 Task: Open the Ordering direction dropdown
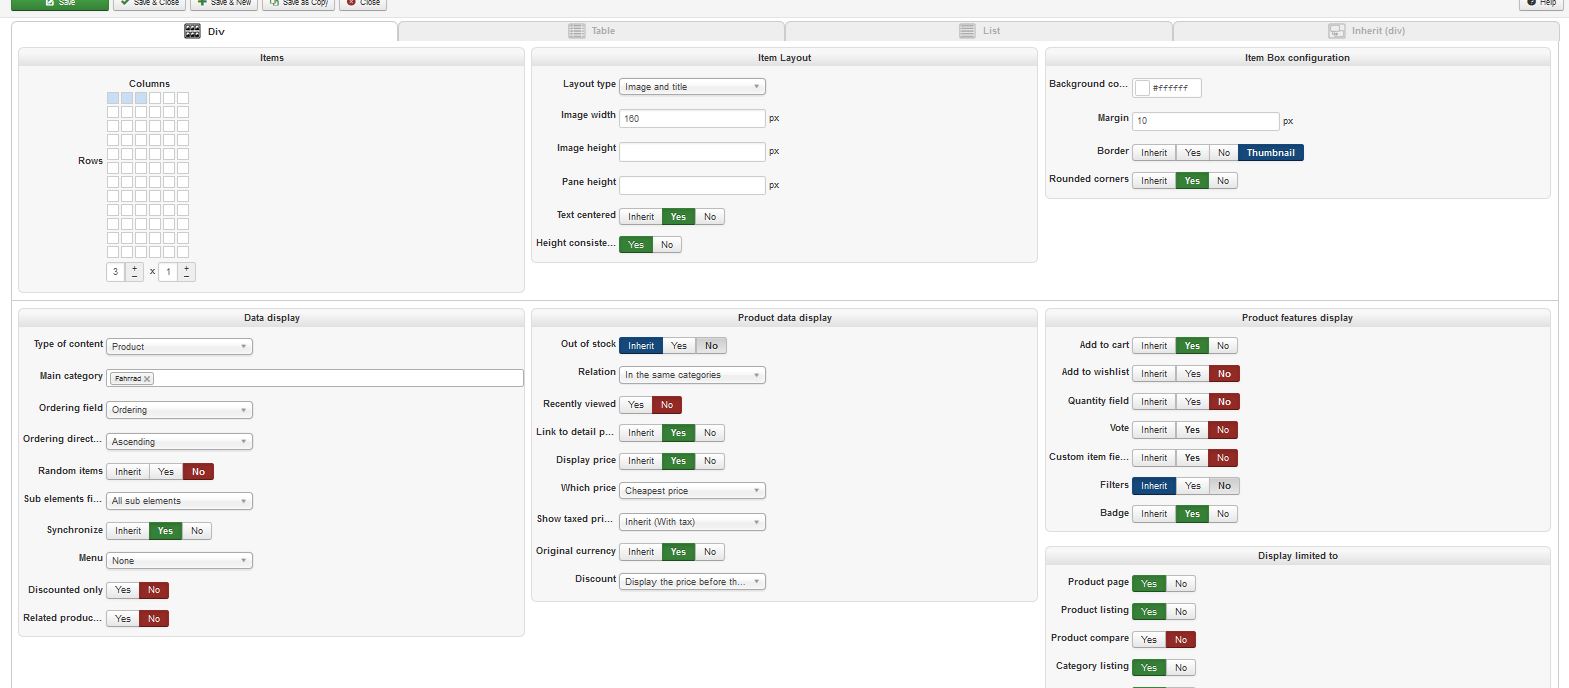click(x=179, y=442)
